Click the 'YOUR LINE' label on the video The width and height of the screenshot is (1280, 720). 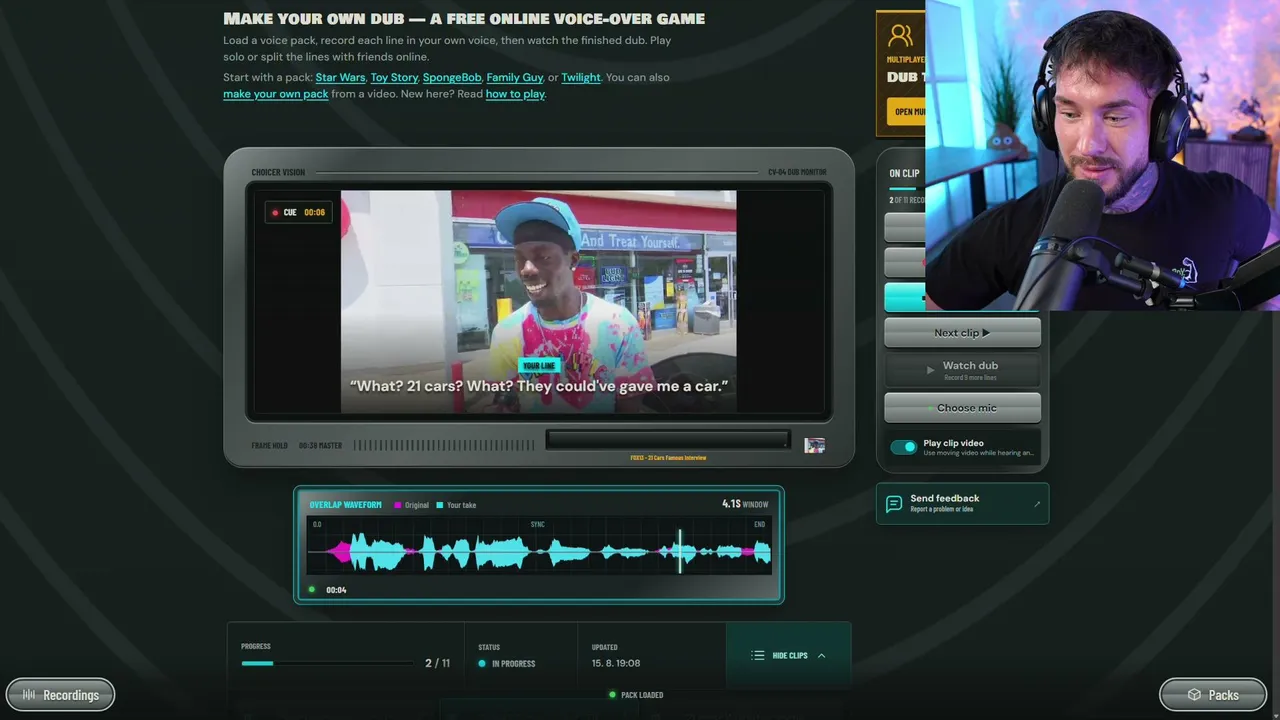[x=539, y=366]
